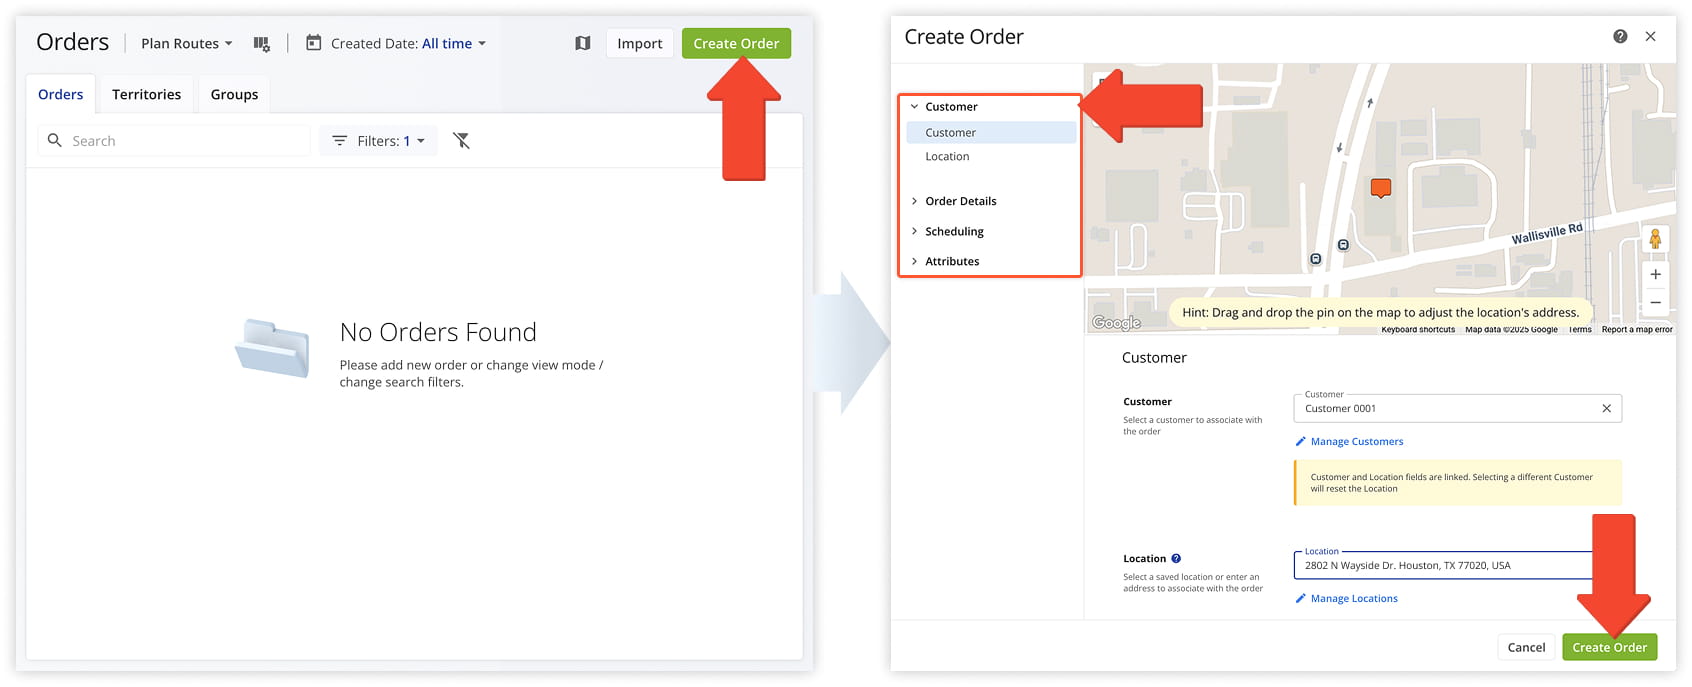Image resolution: width=1692 pixels, height=687 pixels.
Task: Click the Customer field showing Customer 0001
Action: click(x=1457, y=408)
